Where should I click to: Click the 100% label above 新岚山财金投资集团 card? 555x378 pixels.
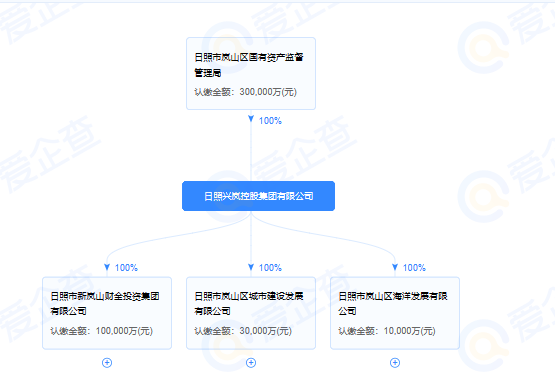point(126,268)
